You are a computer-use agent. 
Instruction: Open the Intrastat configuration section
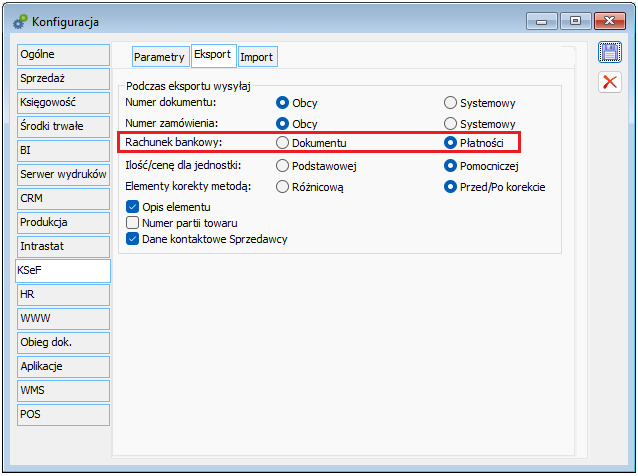62,246
